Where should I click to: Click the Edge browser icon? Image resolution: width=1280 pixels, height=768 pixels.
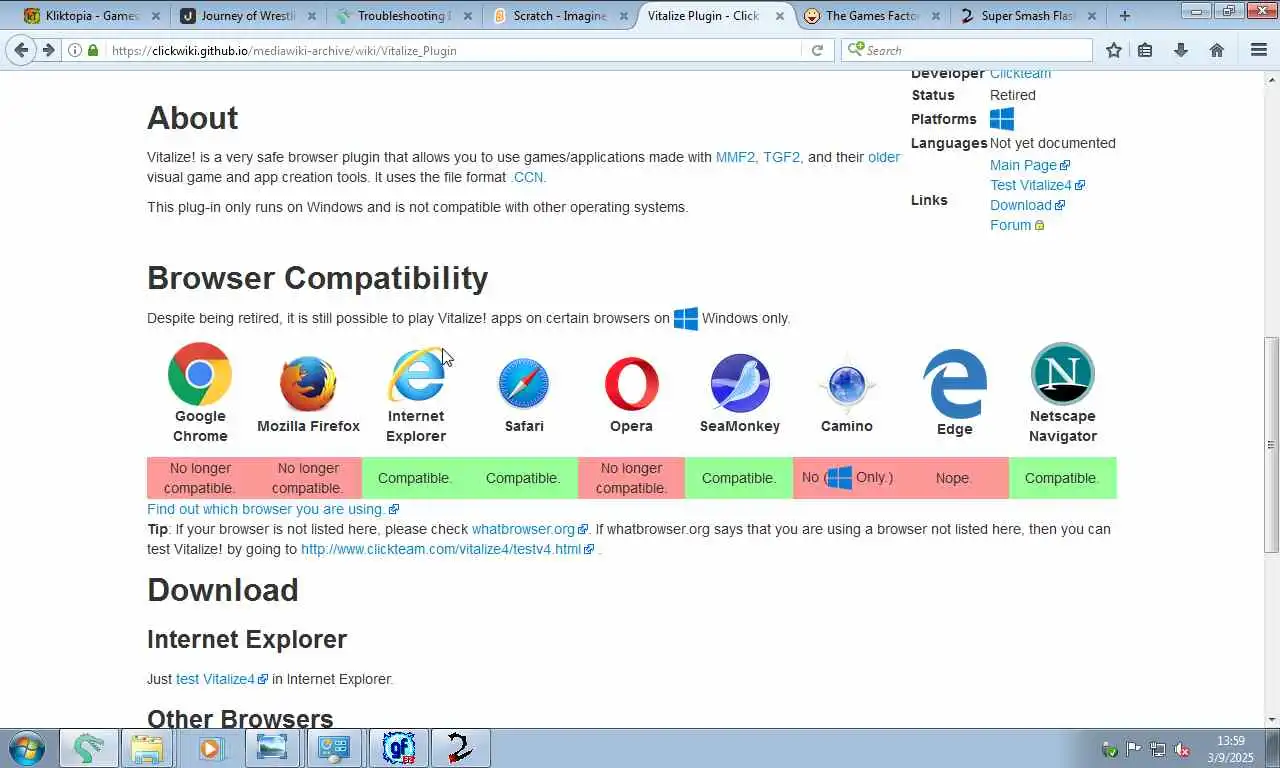tap(955, 383)
